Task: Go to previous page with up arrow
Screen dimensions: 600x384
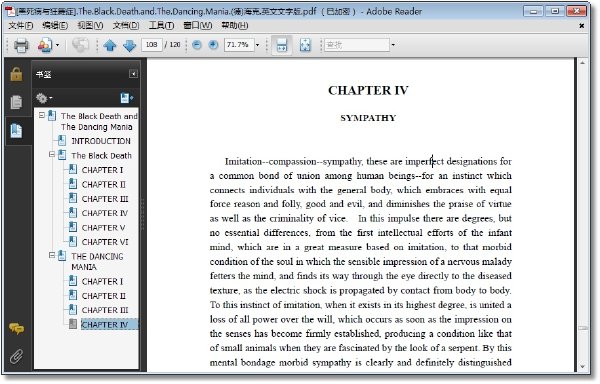Action: click(110, 46)
